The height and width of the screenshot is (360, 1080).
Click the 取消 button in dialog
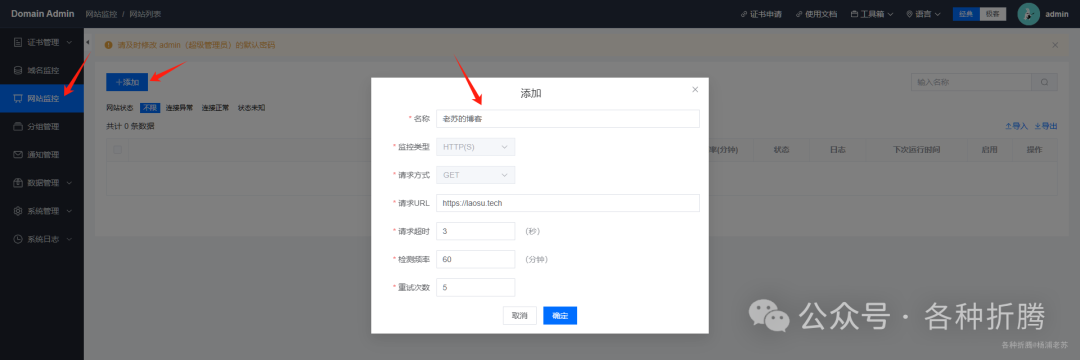(519, 315)
